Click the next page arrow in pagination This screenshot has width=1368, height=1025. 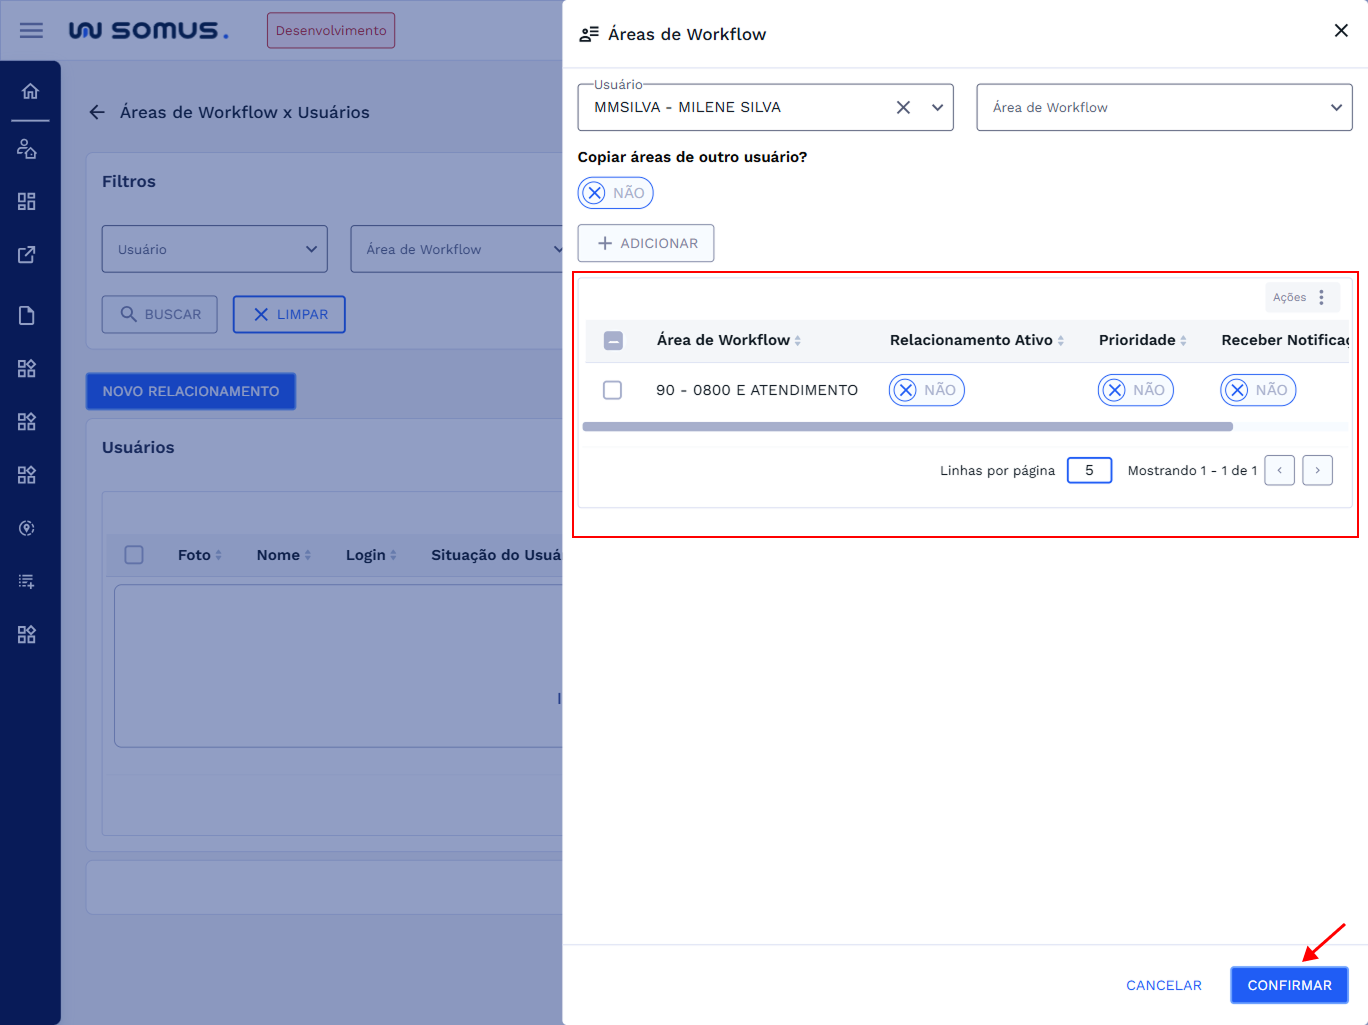point(1317,470)
